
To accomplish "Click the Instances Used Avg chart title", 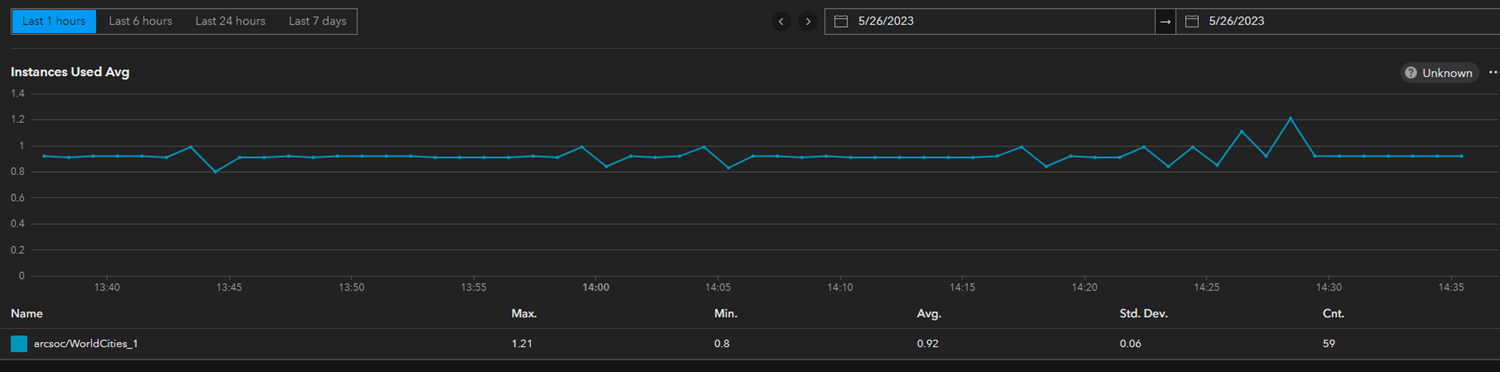I will pos(70,72).
